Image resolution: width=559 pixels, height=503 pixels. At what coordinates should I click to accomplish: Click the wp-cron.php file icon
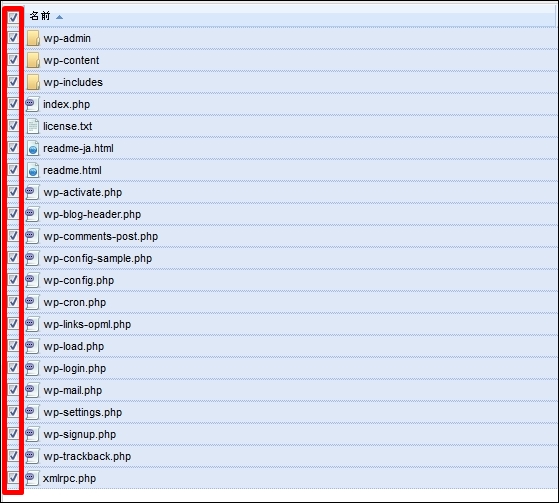pyautogui.click(x=32, y=303)
